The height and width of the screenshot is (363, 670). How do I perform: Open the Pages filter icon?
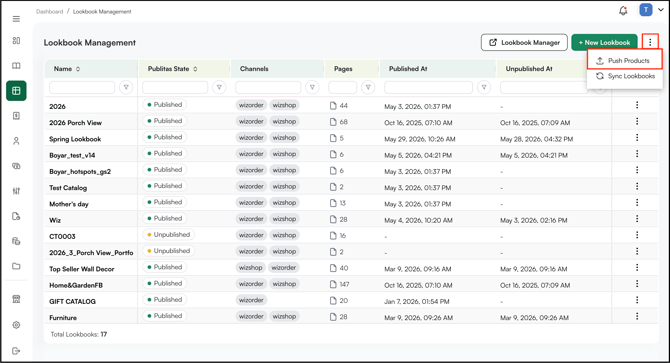[x=368, y=88]
